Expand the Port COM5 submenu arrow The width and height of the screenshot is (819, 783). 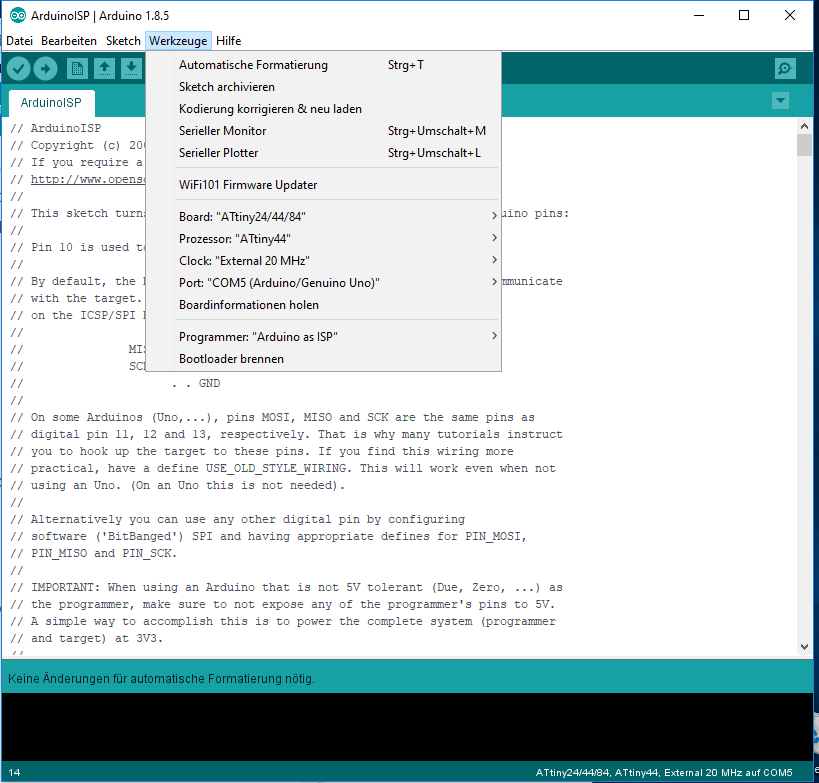coord(494,282)
